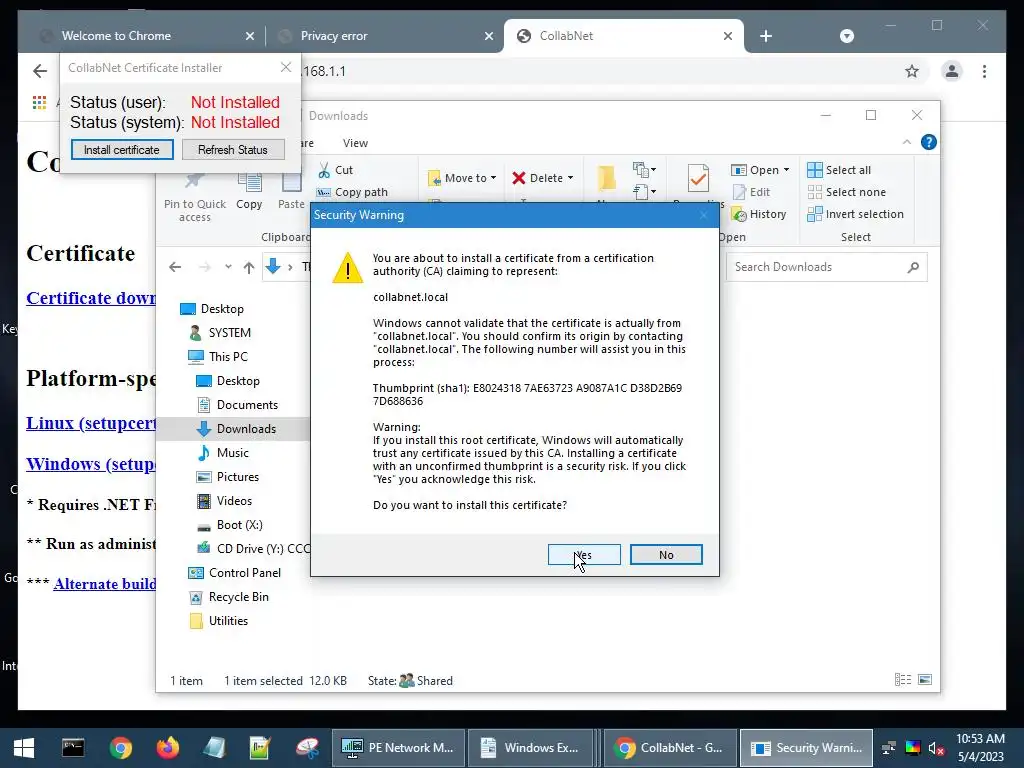Click Explorer up arrow

249,267
